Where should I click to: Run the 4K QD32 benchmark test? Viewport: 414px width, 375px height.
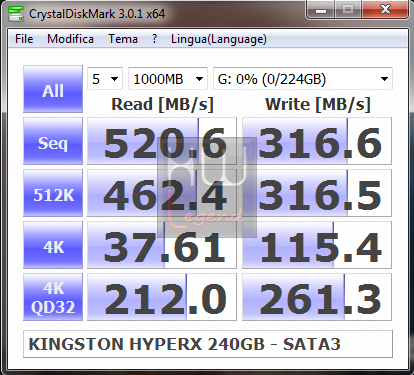click(53, 297)
